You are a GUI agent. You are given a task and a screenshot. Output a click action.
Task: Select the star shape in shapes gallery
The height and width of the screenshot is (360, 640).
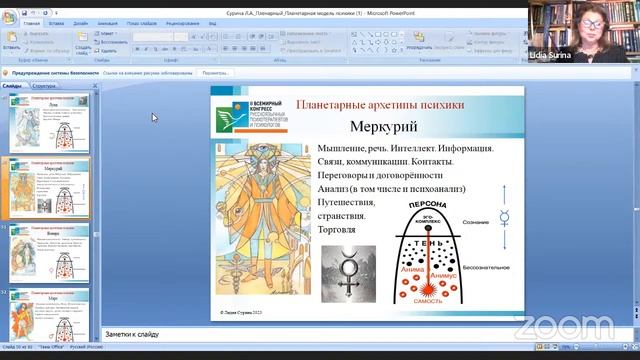click(394, 51)
